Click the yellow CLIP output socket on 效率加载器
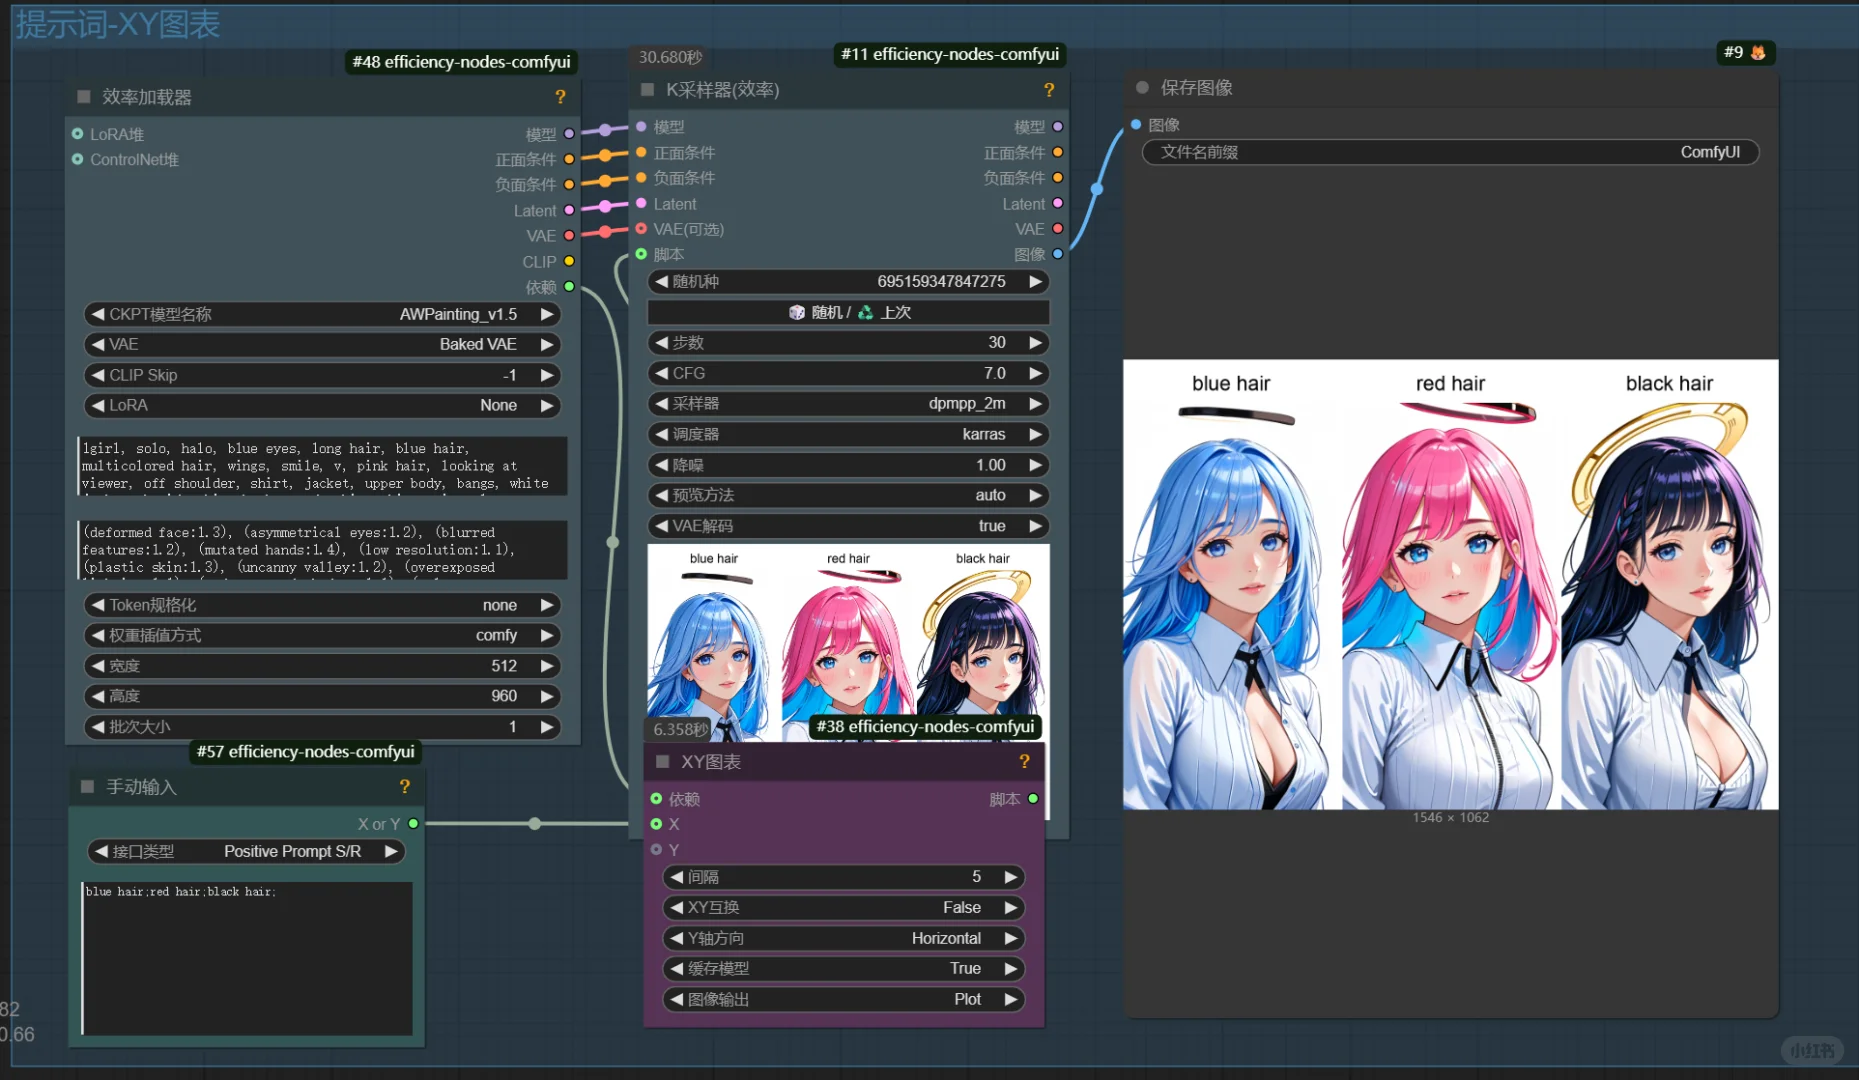Viewport: 1859px width, 1080px height. [569, 261]
